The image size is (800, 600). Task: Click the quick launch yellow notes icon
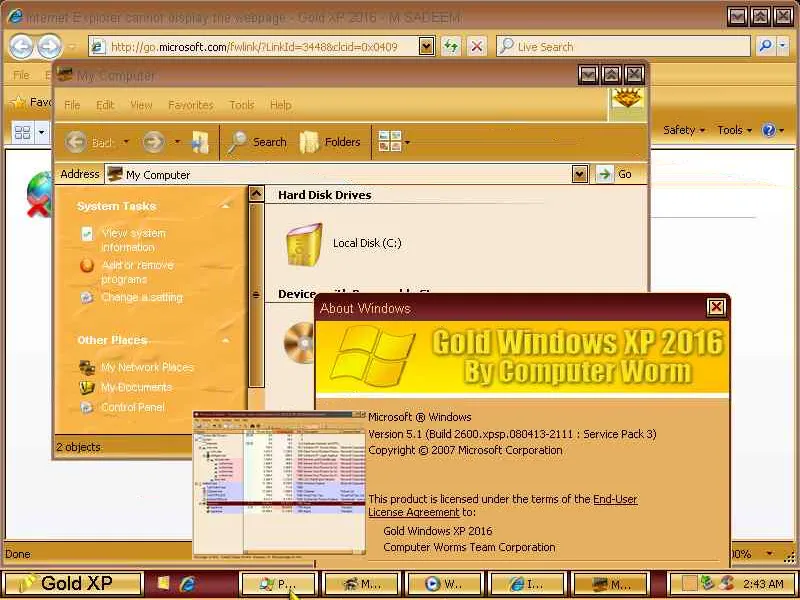(x=163, y=583)
